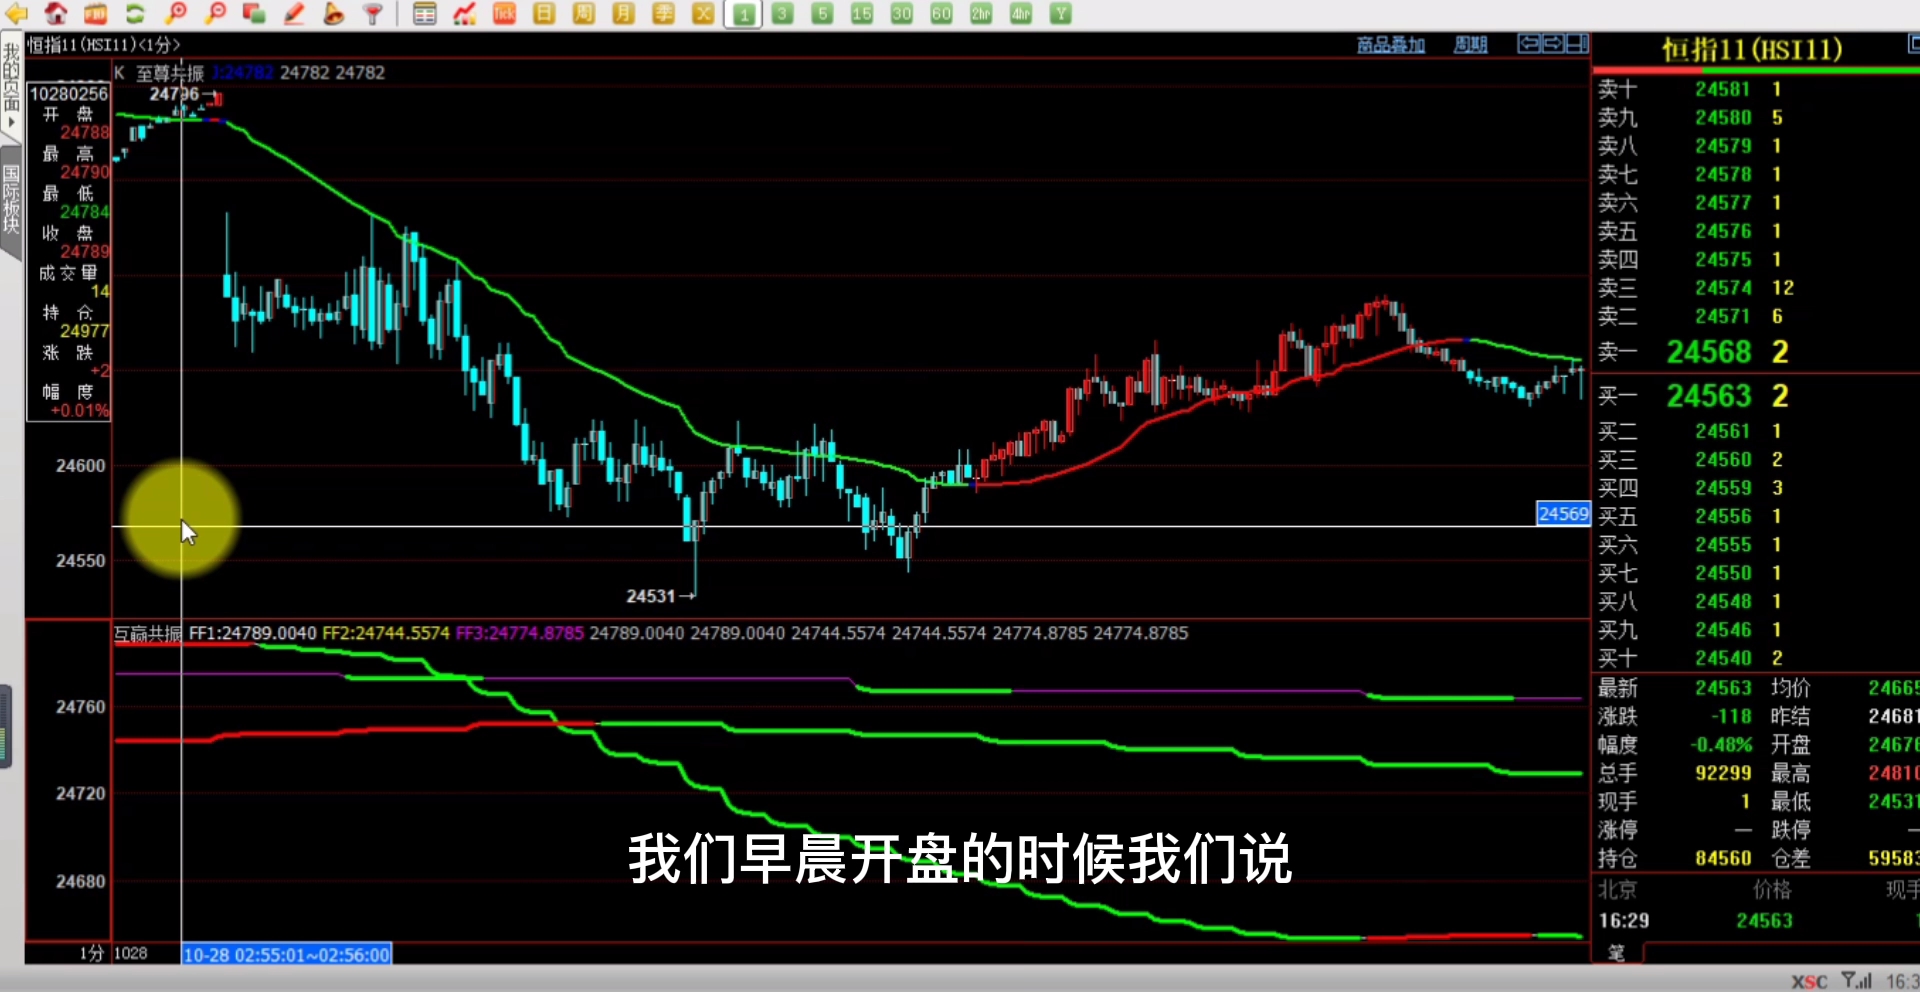Switch to weekly (周) K-line period
Screen dimensions: 1920x992
583,13
